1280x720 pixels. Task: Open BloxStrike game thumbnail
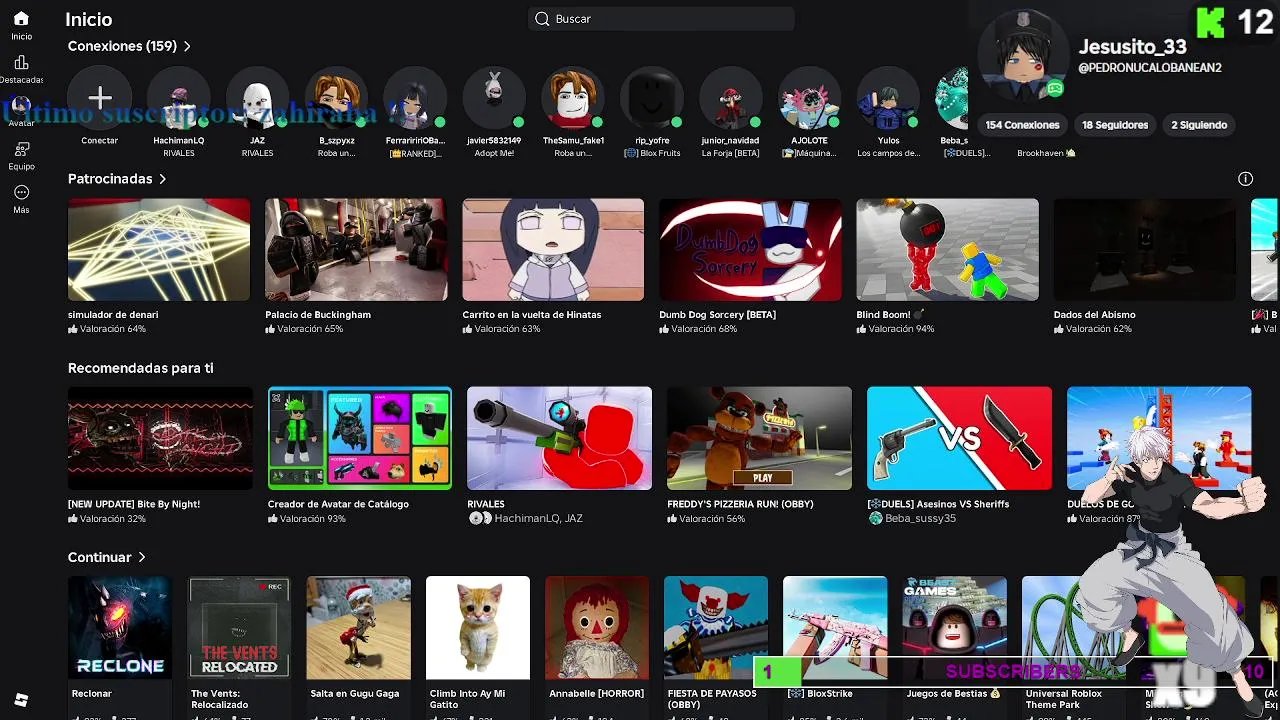(835, 628)
